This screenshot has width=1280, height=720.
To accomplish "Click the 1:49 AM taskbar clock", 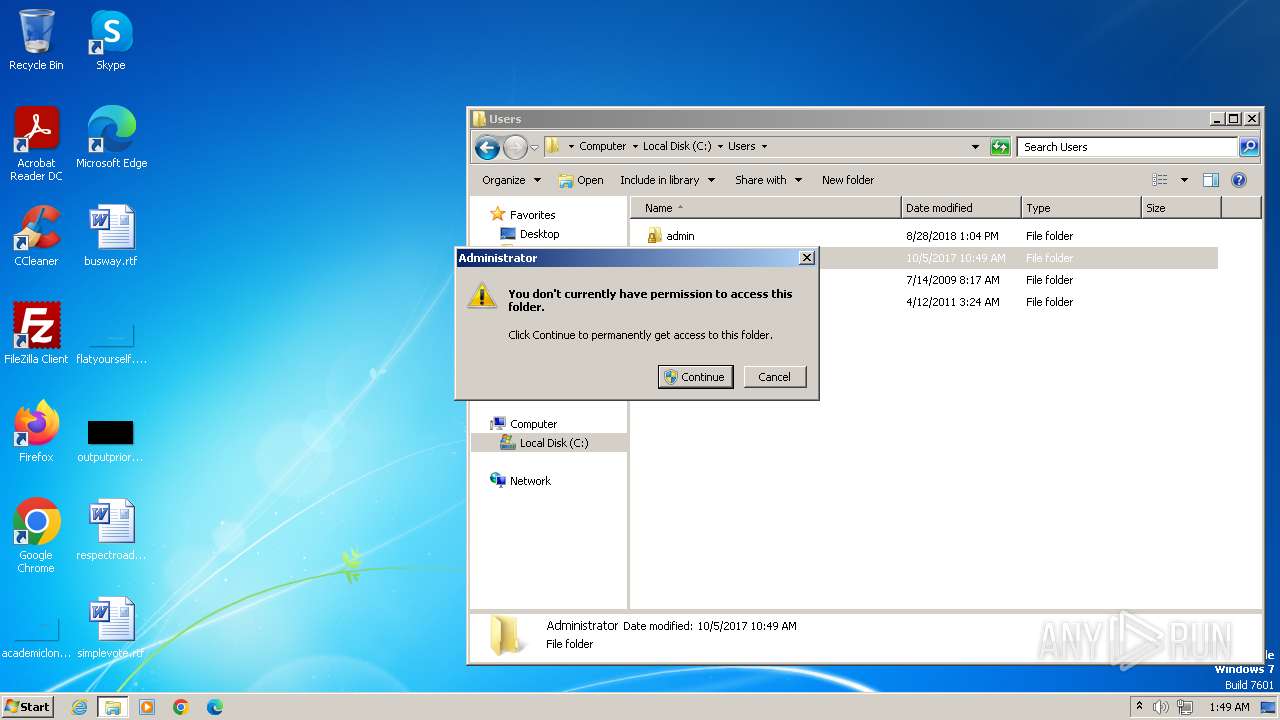I will point(1229,707).
